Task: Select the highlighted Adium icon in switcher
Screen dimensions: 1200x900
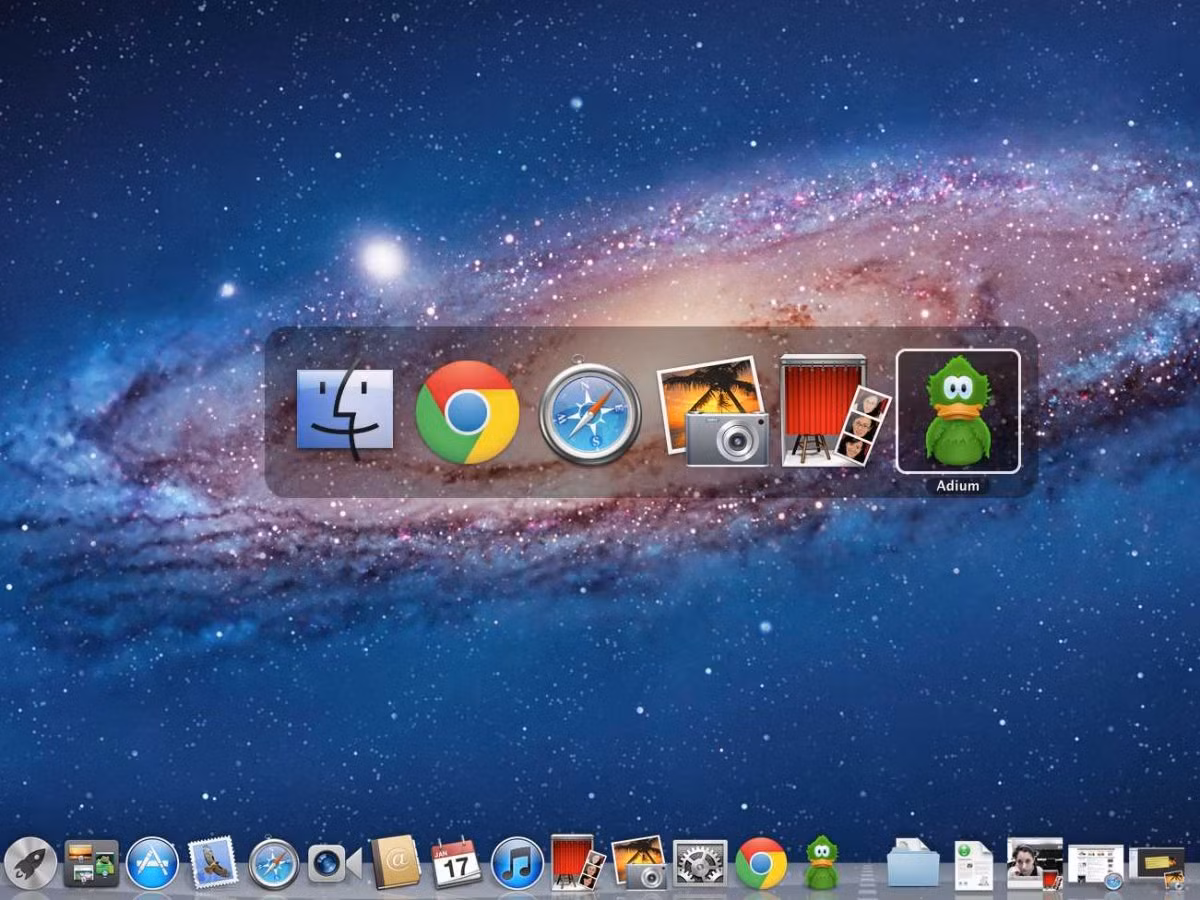Action: tap(958, 411)
